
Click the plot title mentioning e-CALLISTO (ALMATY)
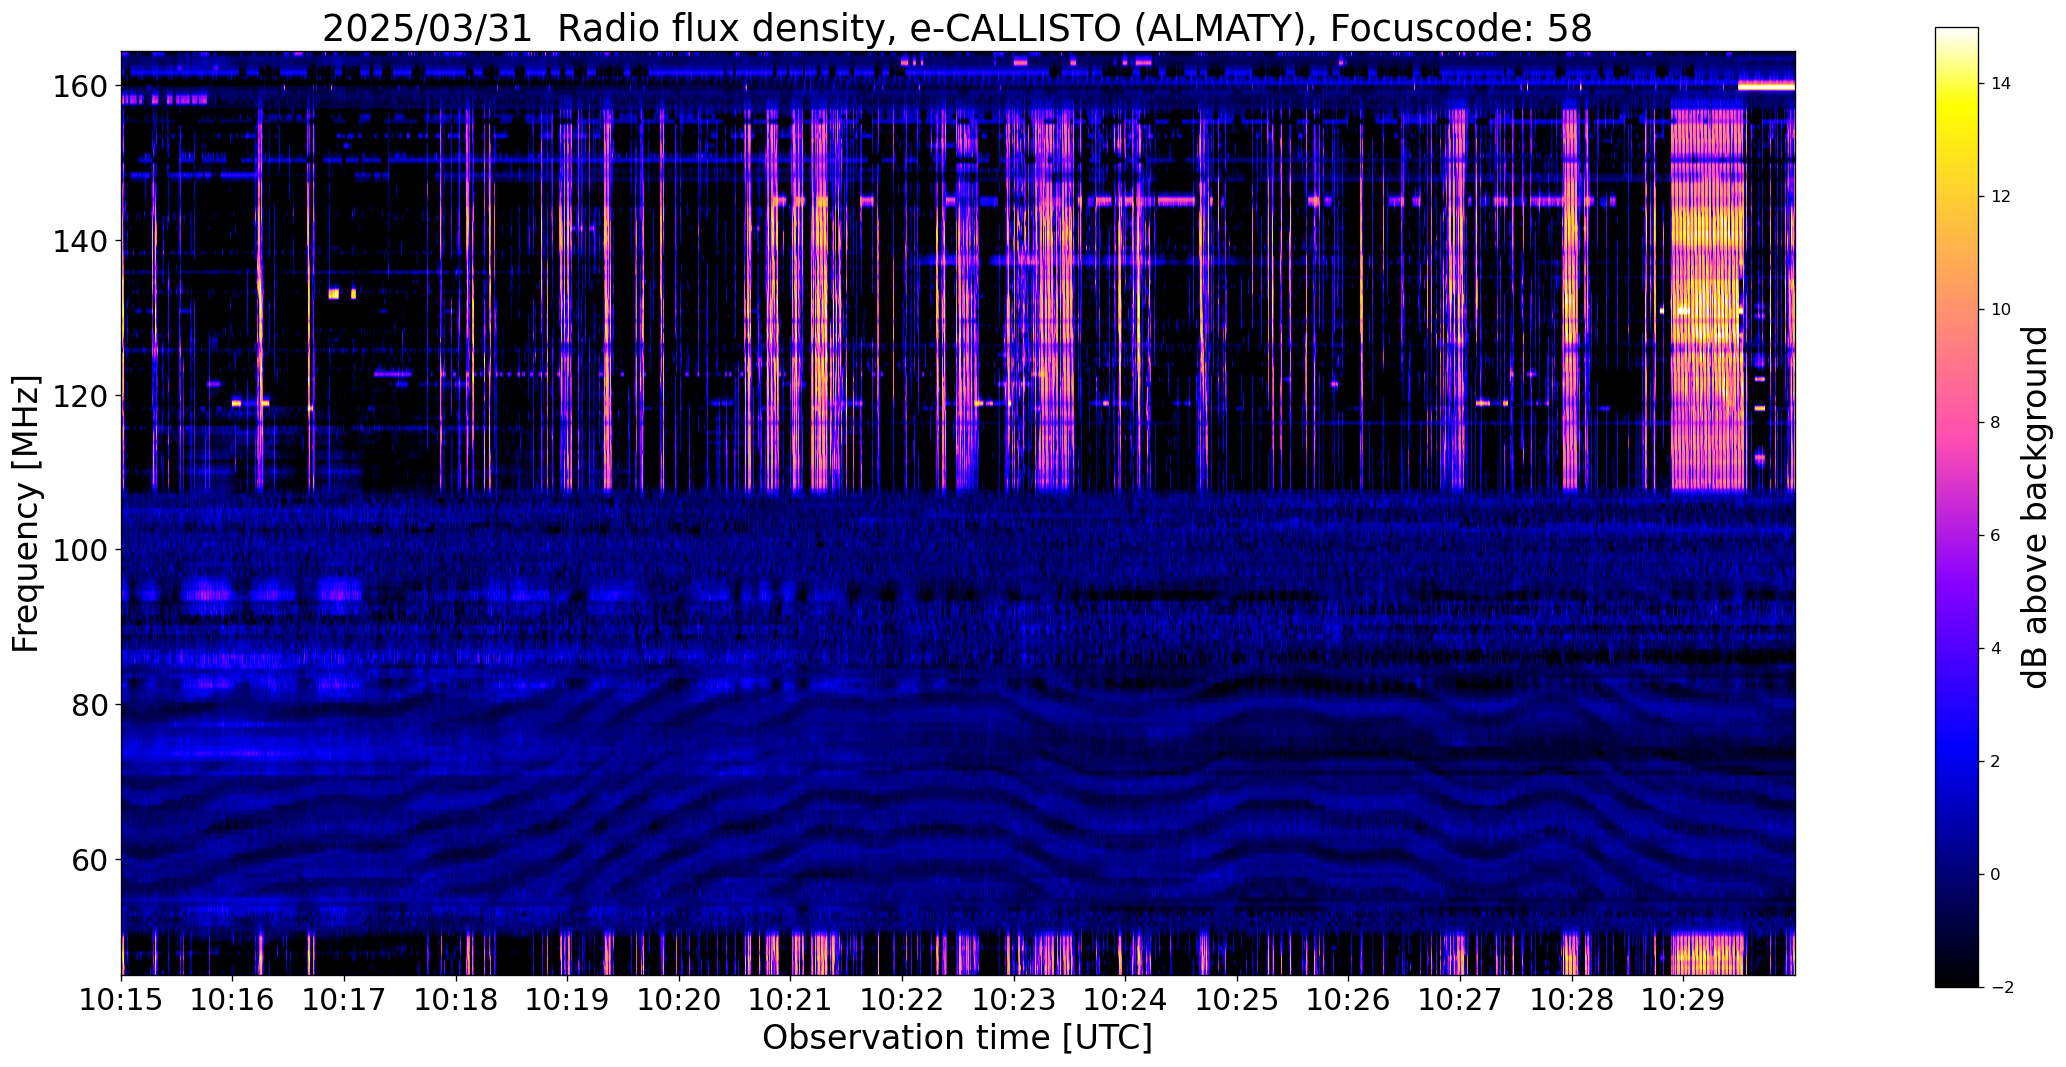(x=957, y=28)
